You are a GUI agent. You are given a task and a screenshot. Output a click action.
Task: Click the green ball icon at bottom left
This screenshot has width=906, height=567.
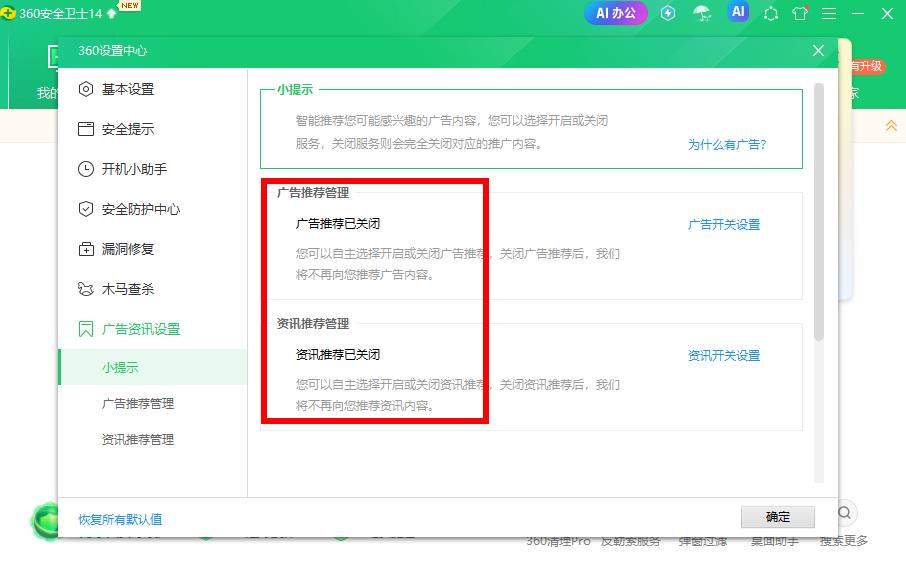(45, 520)
